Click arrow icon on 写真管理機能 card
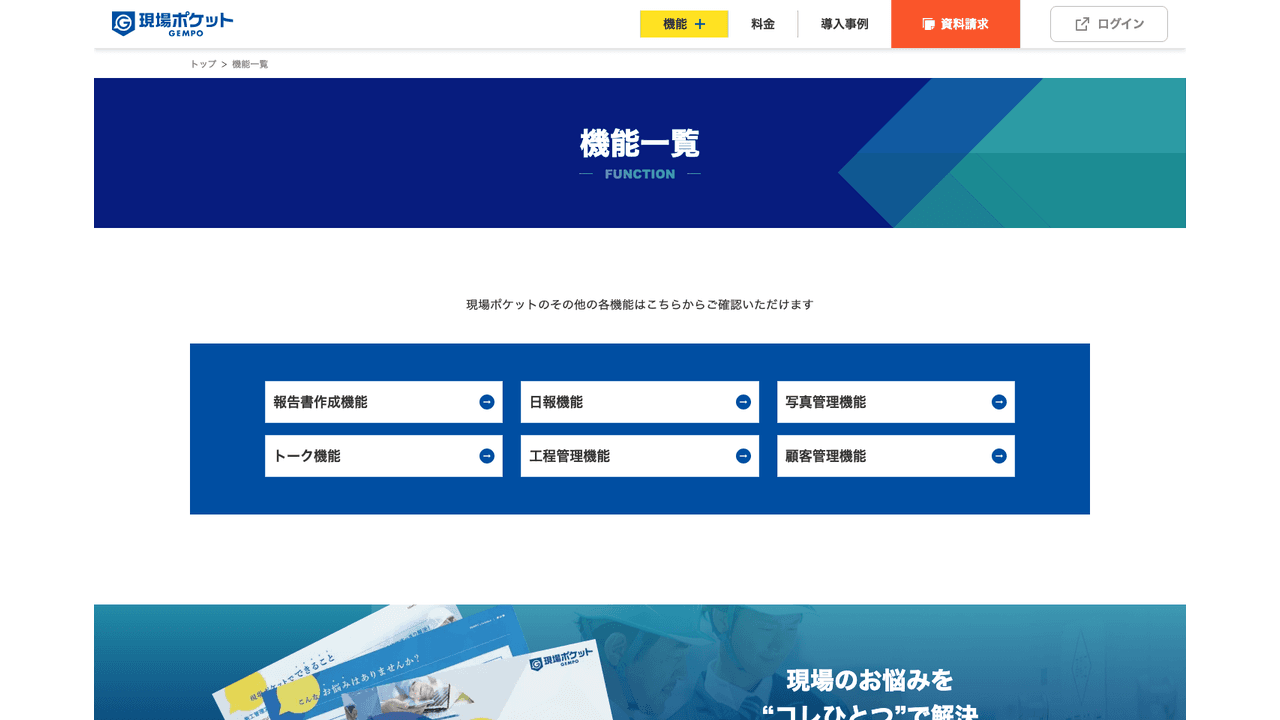This screenshot has height=720, width=1280. click(x=999, y=402)
